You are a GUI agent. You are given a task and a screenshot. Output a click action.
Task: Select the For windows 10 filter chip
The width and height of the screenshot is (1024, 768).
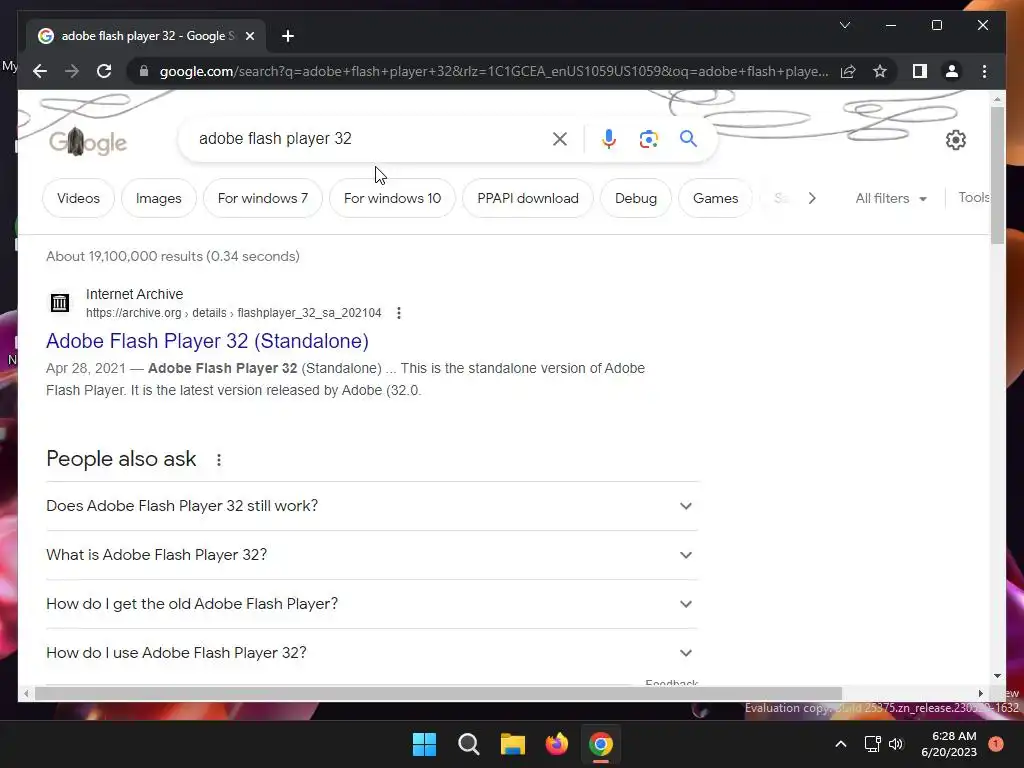click(x=392, y=199)
